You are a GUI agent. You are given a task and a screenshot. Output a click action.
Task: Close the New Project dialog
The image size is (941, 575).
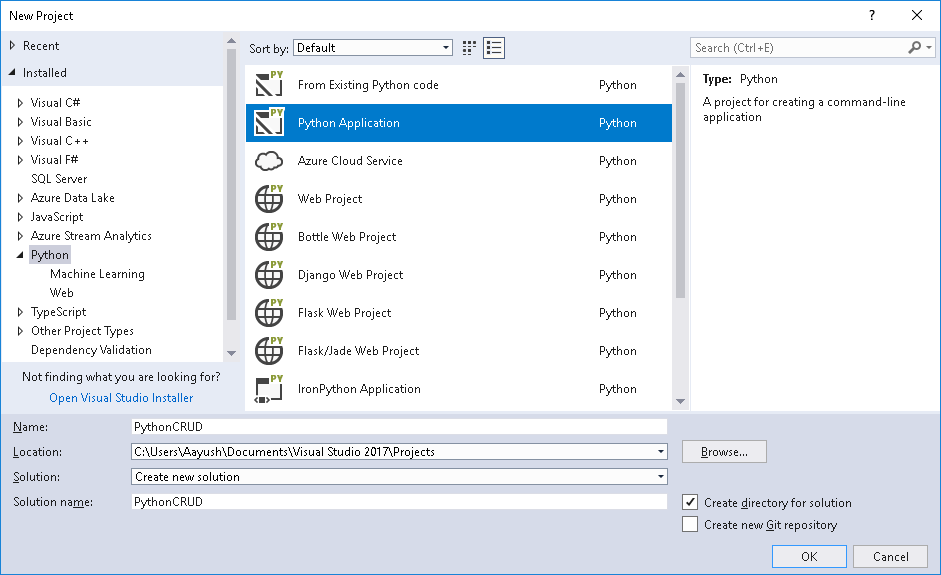(x=917, y=16)
